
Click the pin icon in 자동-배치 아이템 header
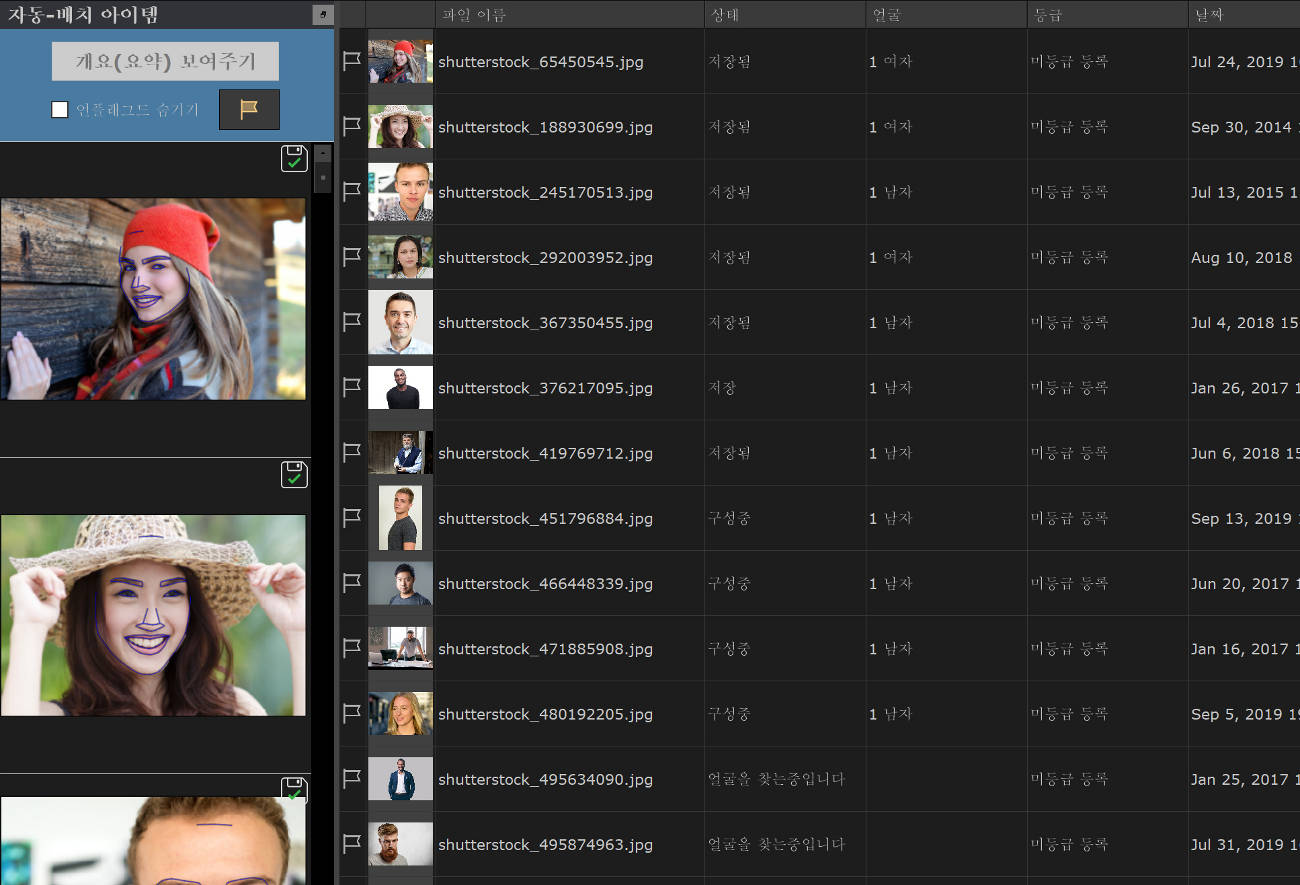pos(322,15)
